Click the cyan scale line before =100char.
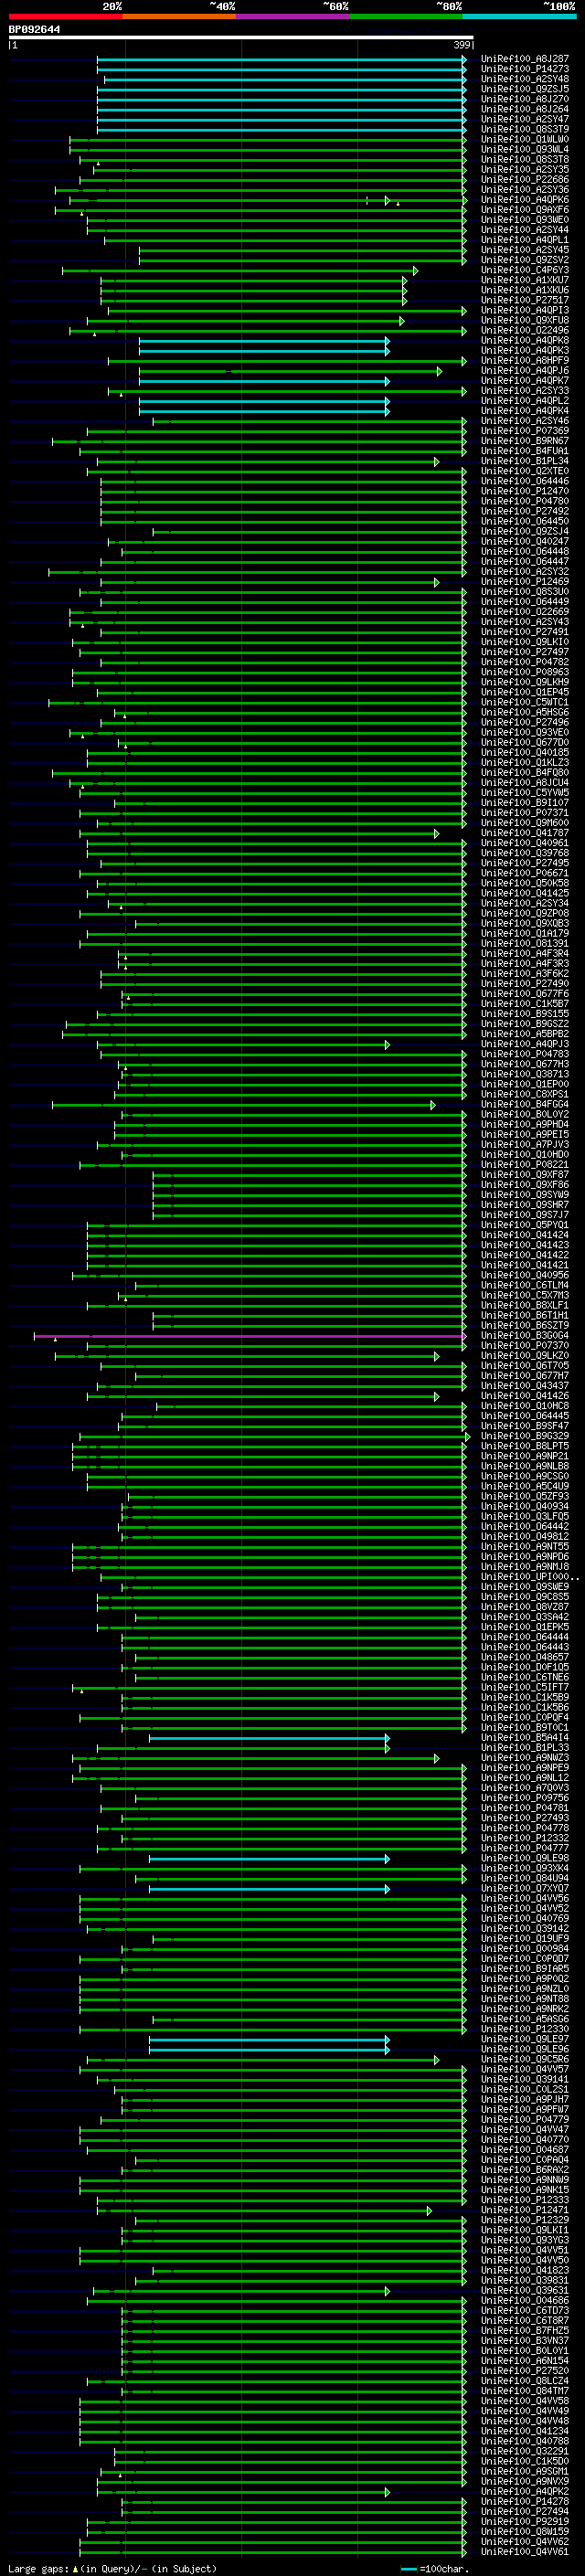 (x=408, y=2568)
